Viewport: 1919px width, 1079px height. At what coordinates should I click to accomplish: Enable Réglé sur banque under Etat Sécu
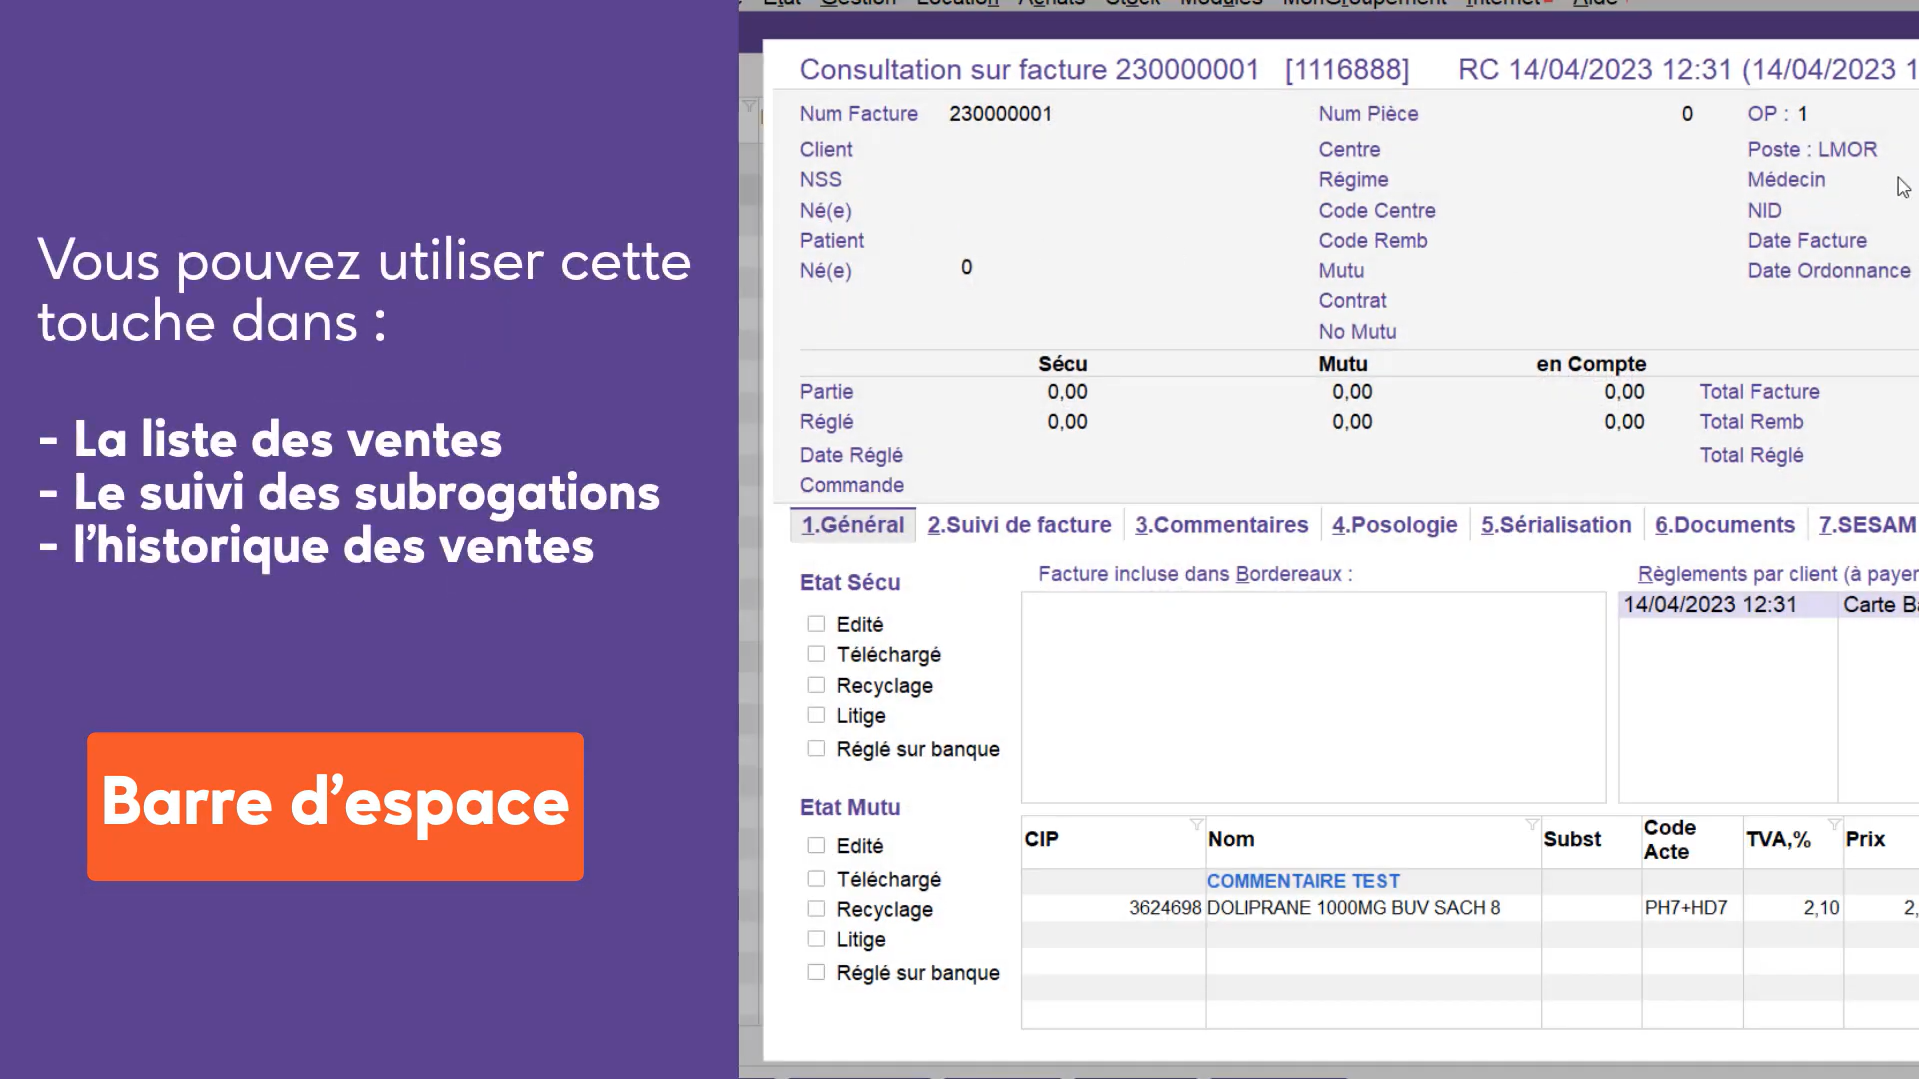tap(816, 748)
